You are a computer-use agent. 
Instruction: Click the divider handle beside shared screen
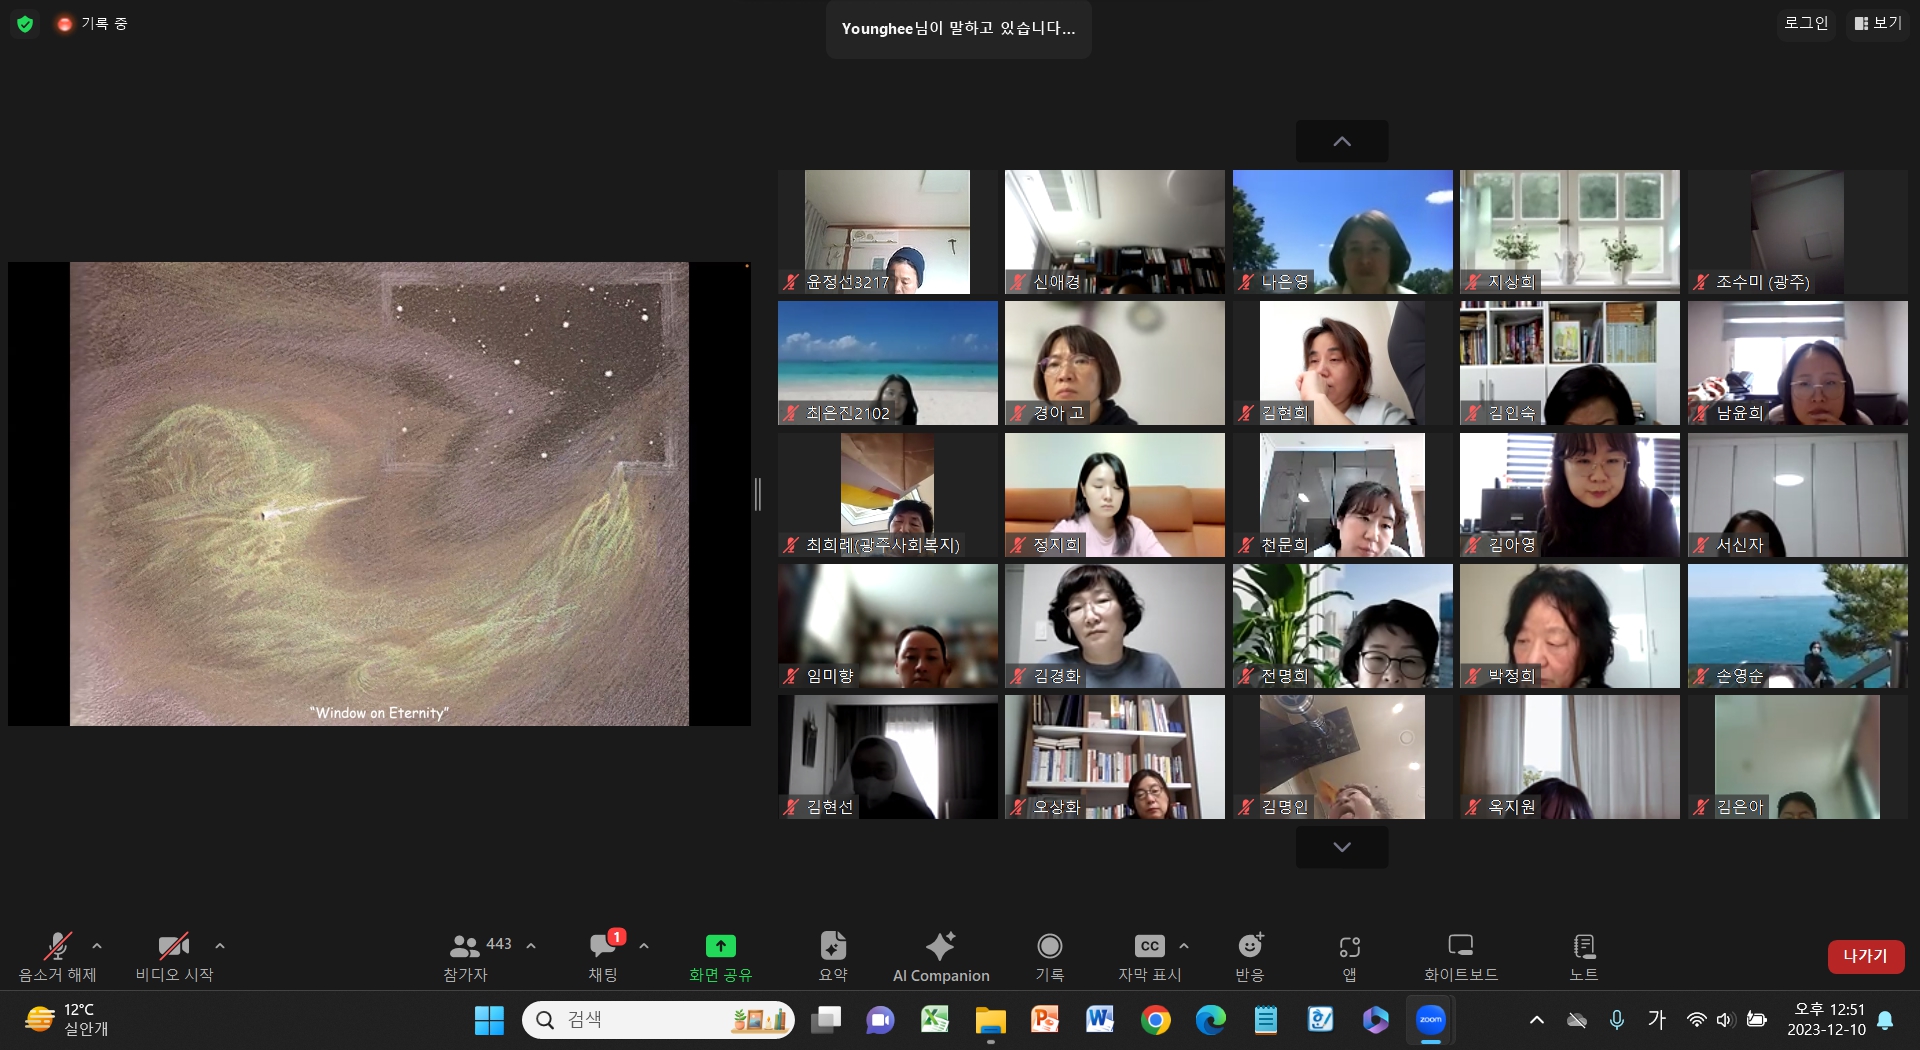click(x=757, y=494)
